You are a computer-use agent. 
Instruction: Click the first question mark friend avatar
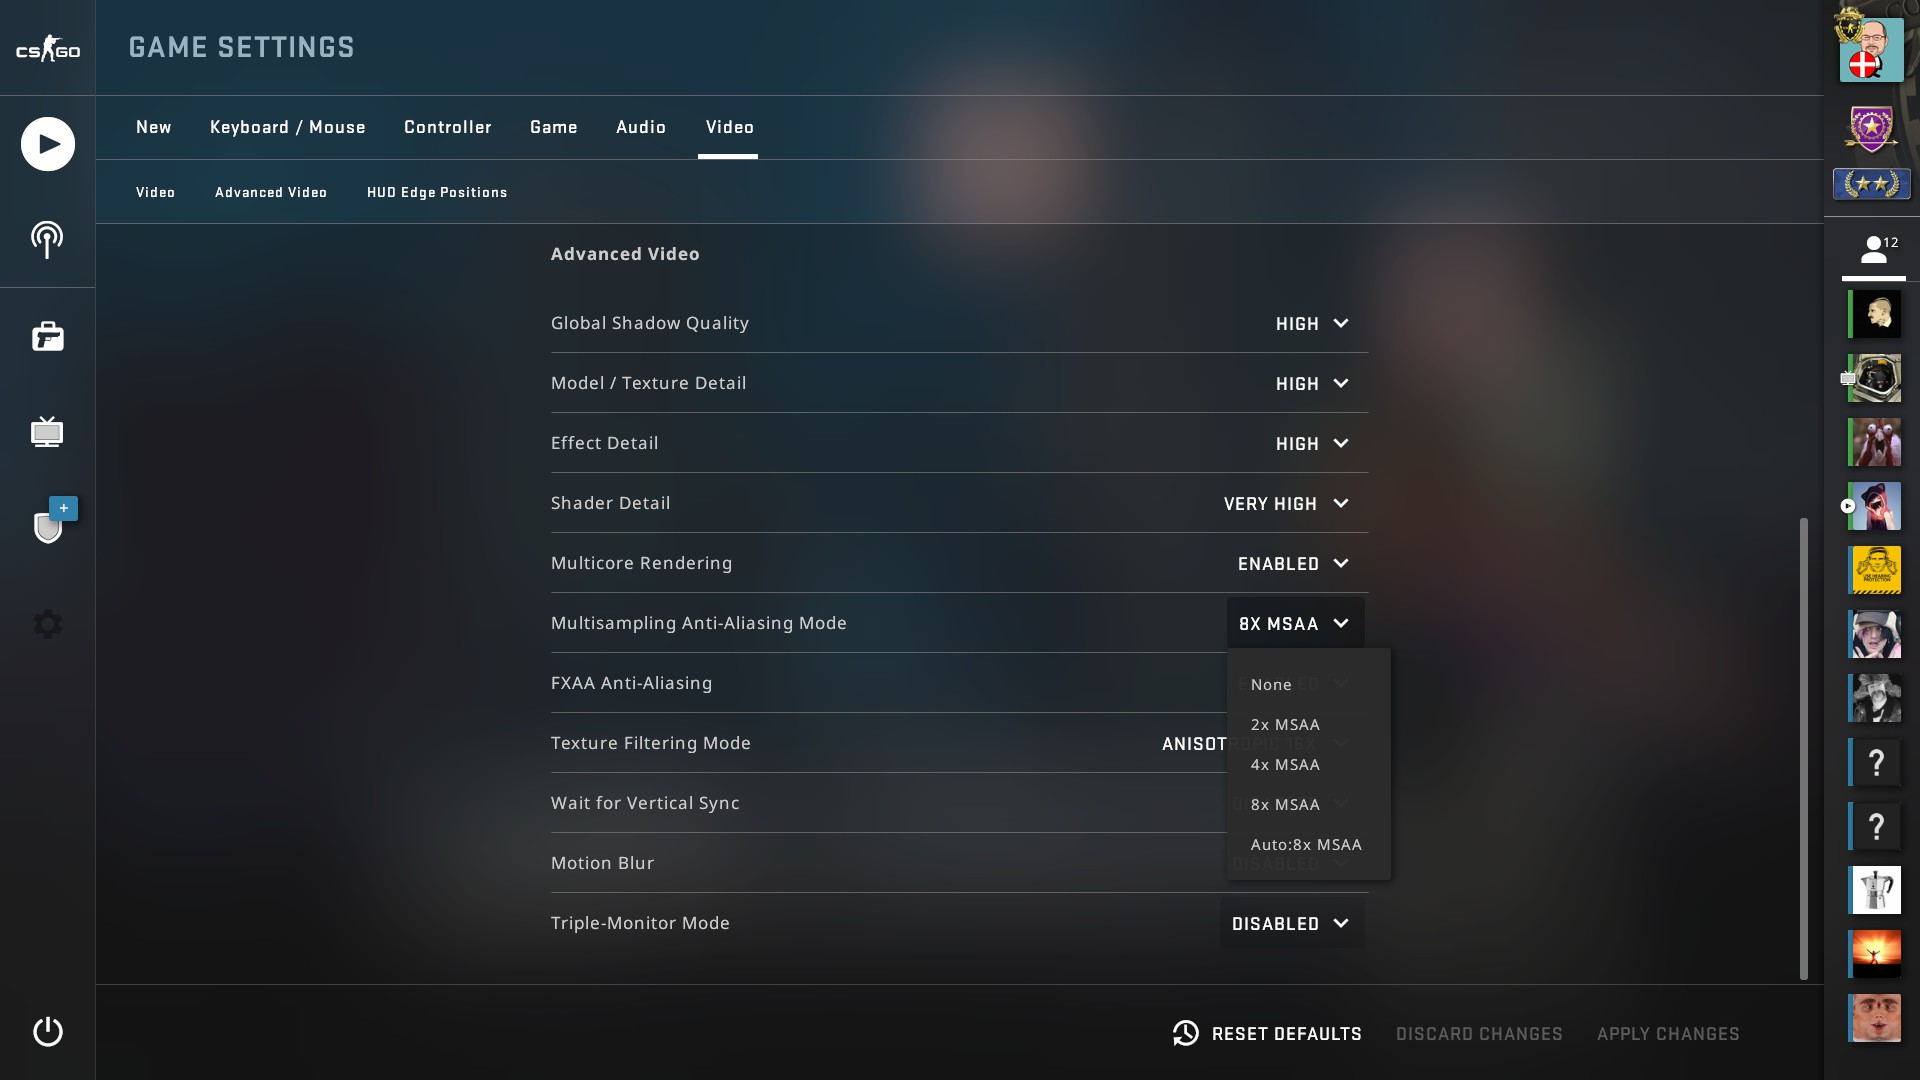coord(1874,762)
